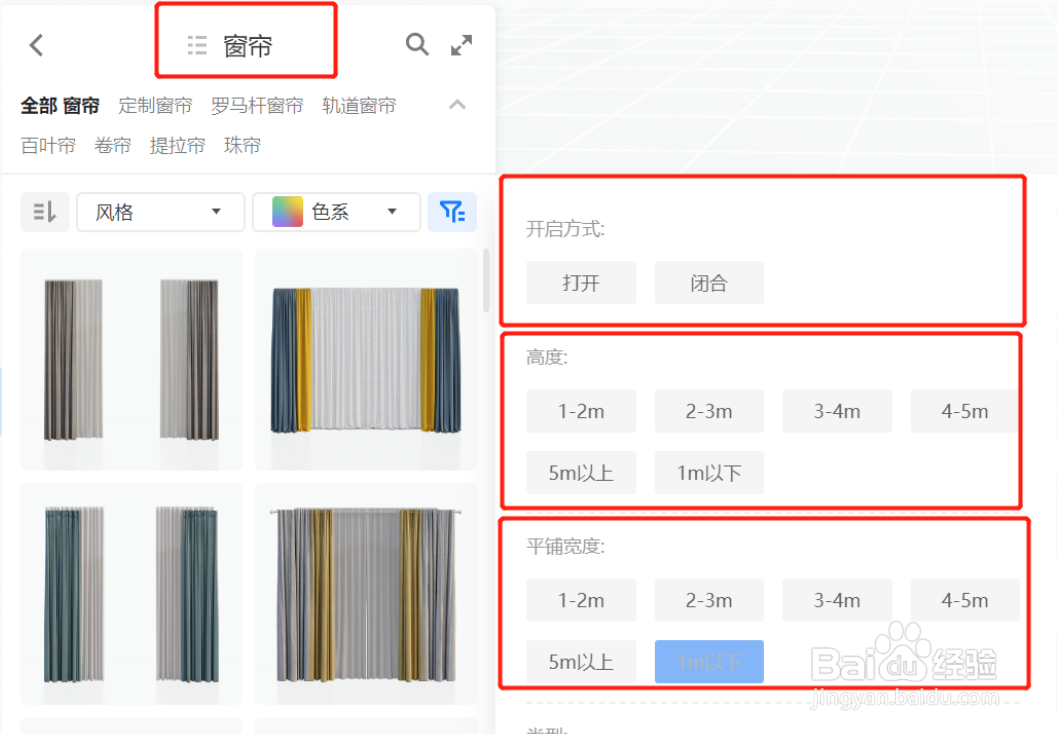Viewport: 1057px width, 734px height.
Task: Click the curtain list vertical scrollbar
Action: tap(486, 280)
